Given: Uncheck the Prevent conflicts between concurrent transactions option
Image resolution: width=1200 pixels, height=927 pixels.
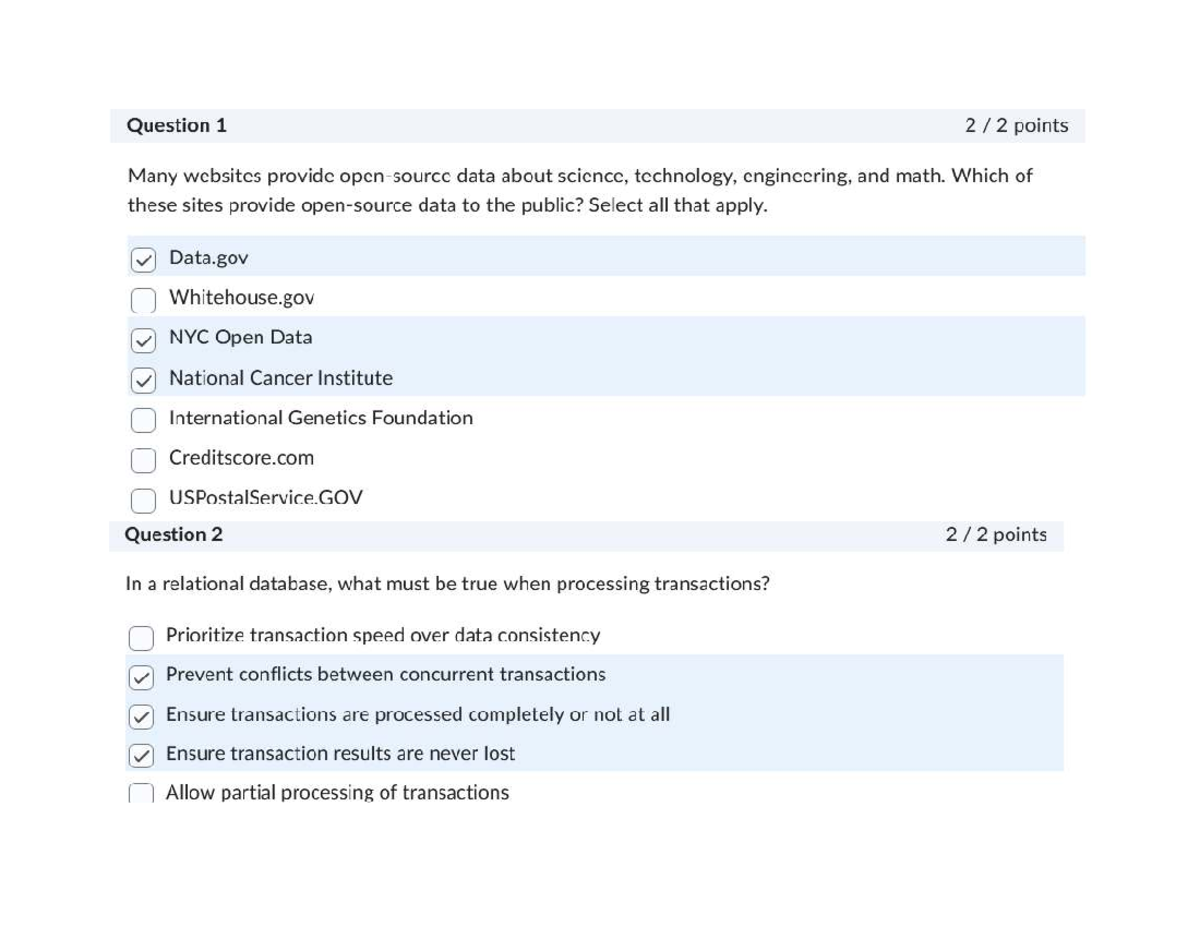Looking at the screenshot, I should pyautogui.click(x=141, y=676).
